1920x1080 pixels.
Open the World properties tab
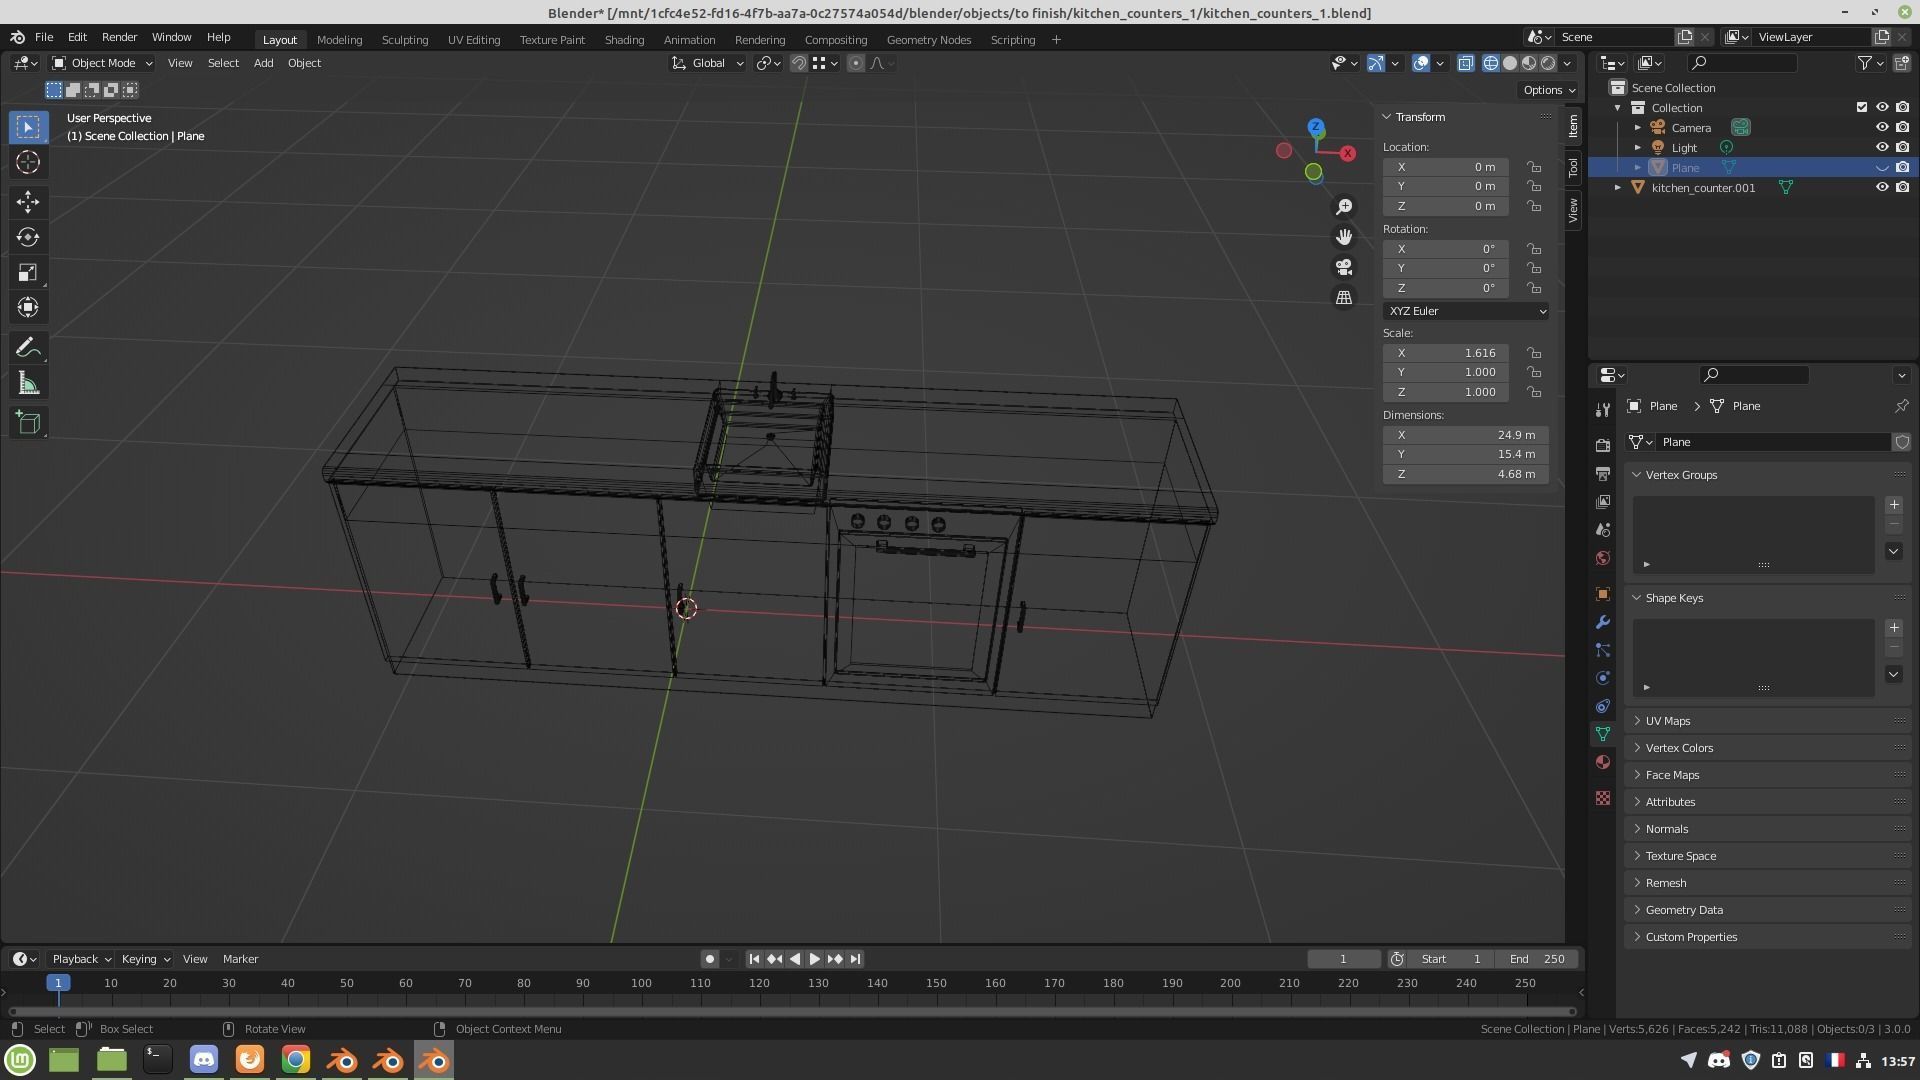(x=1603, y=558)
